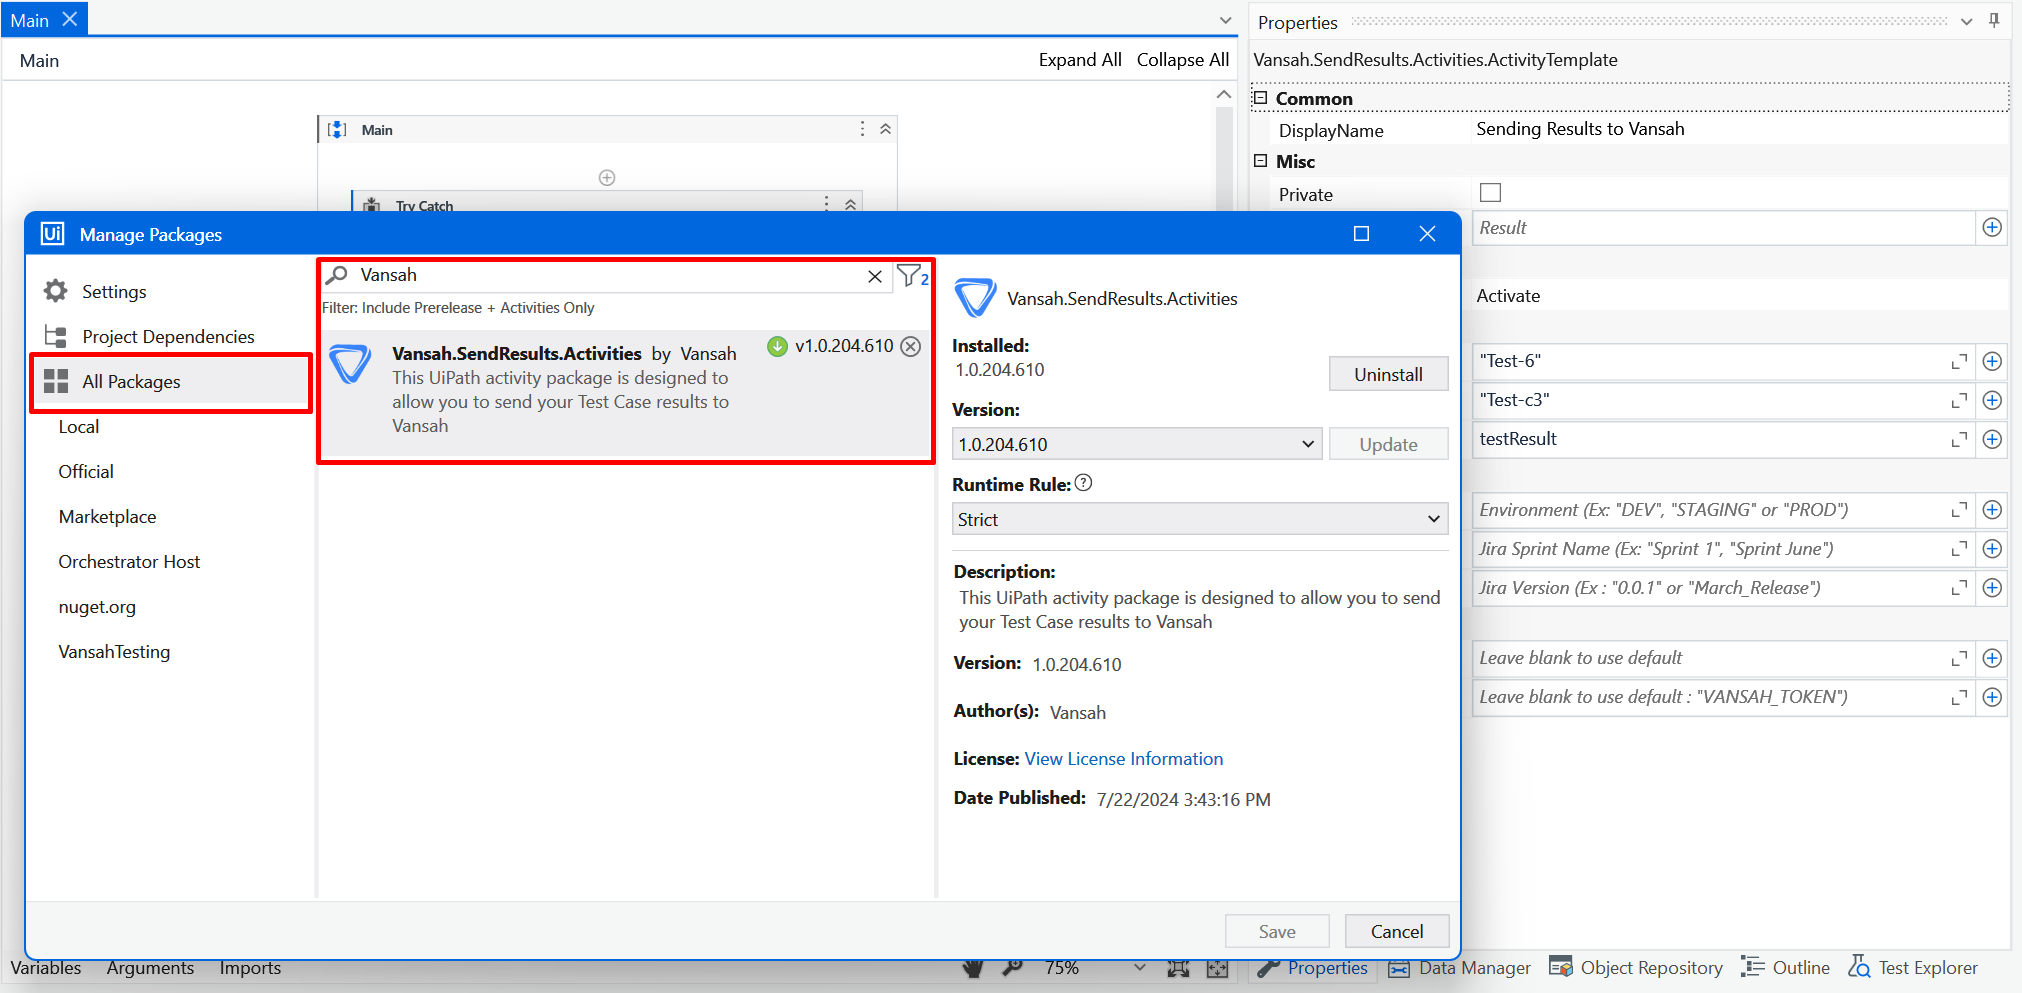
Task: Click the overview icon at designer bottom
Action: (1217, 968)
